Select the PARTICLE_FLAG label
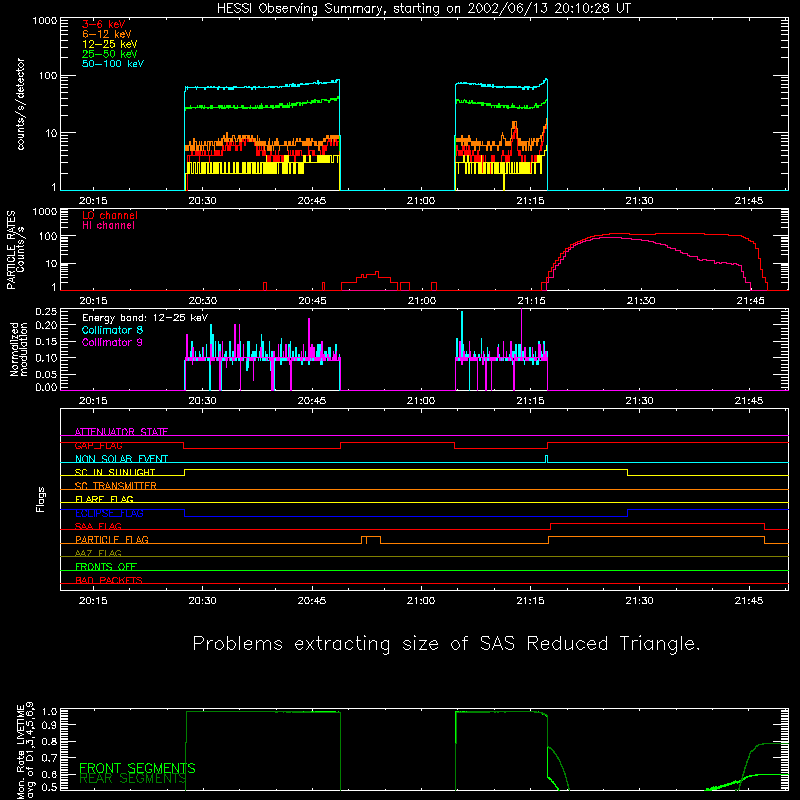 (x=112, y=540)
